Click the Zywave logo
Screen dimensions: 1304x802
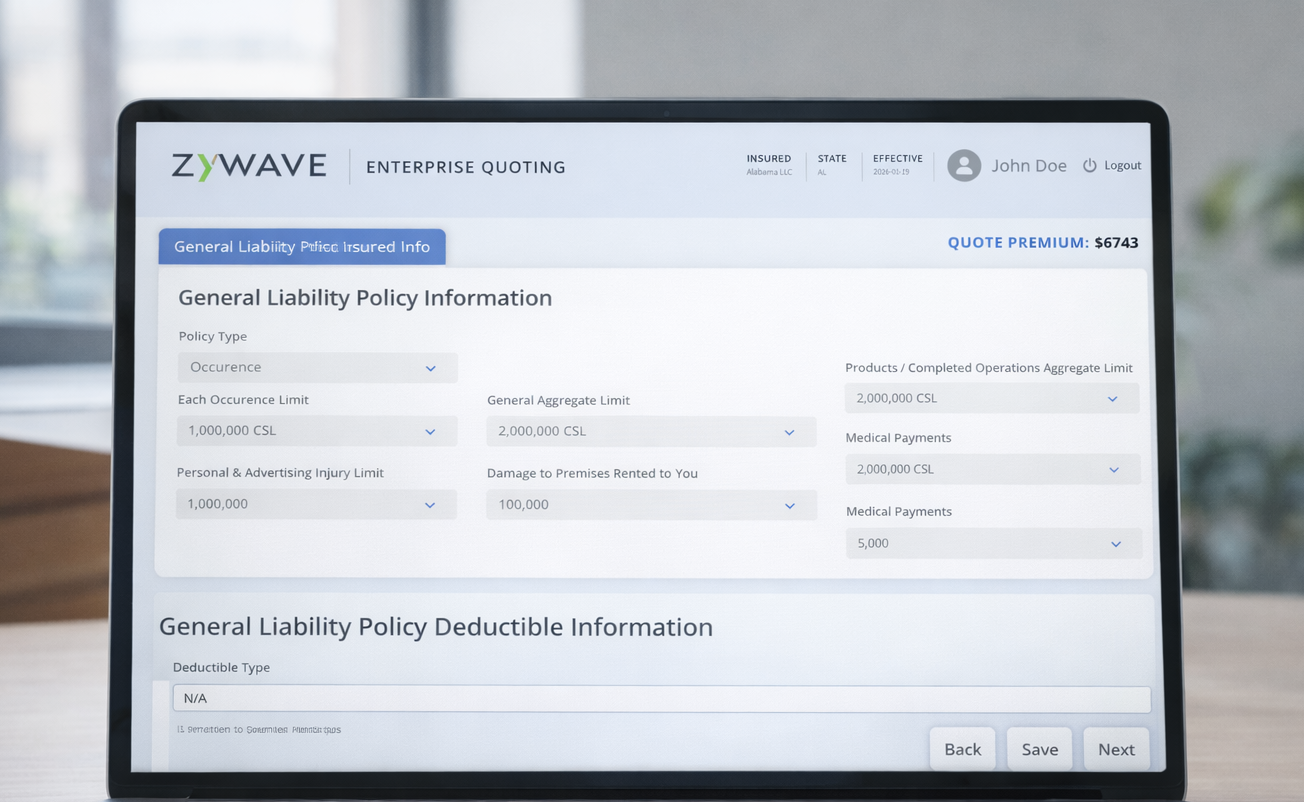pos(249,164)
